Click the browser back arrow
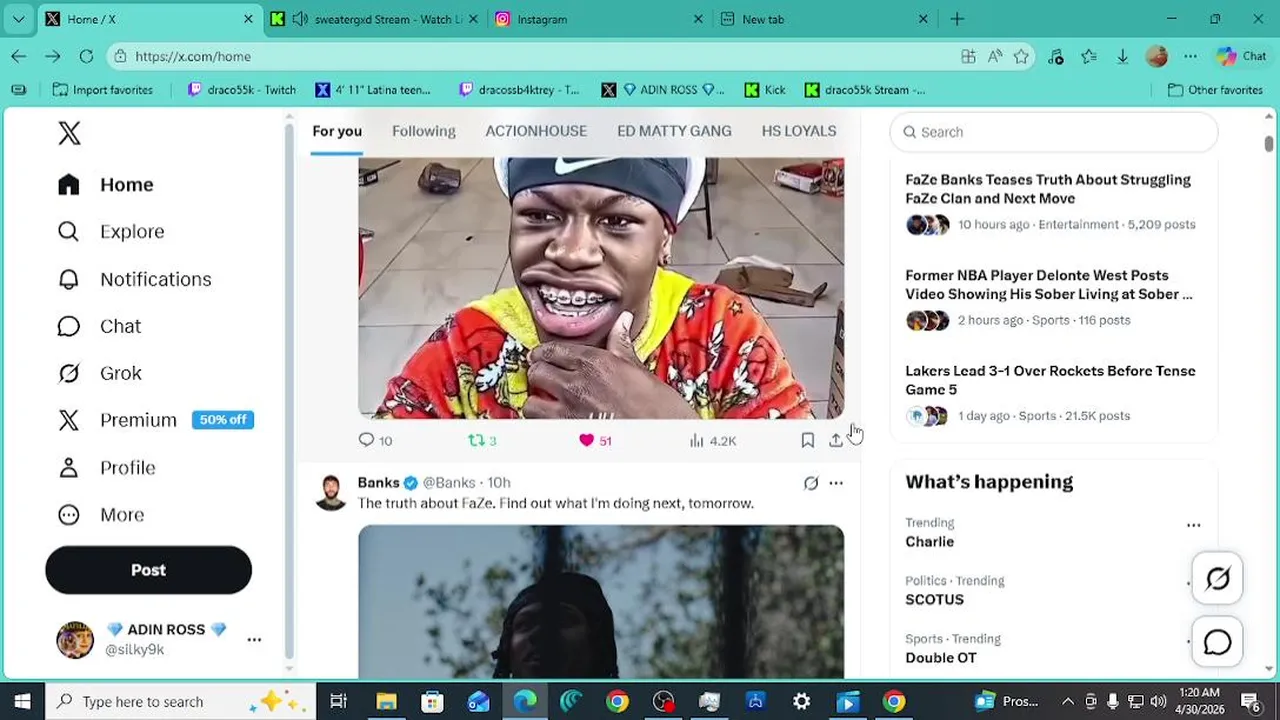The image size is (1280, 720). [x=19, y=57]
